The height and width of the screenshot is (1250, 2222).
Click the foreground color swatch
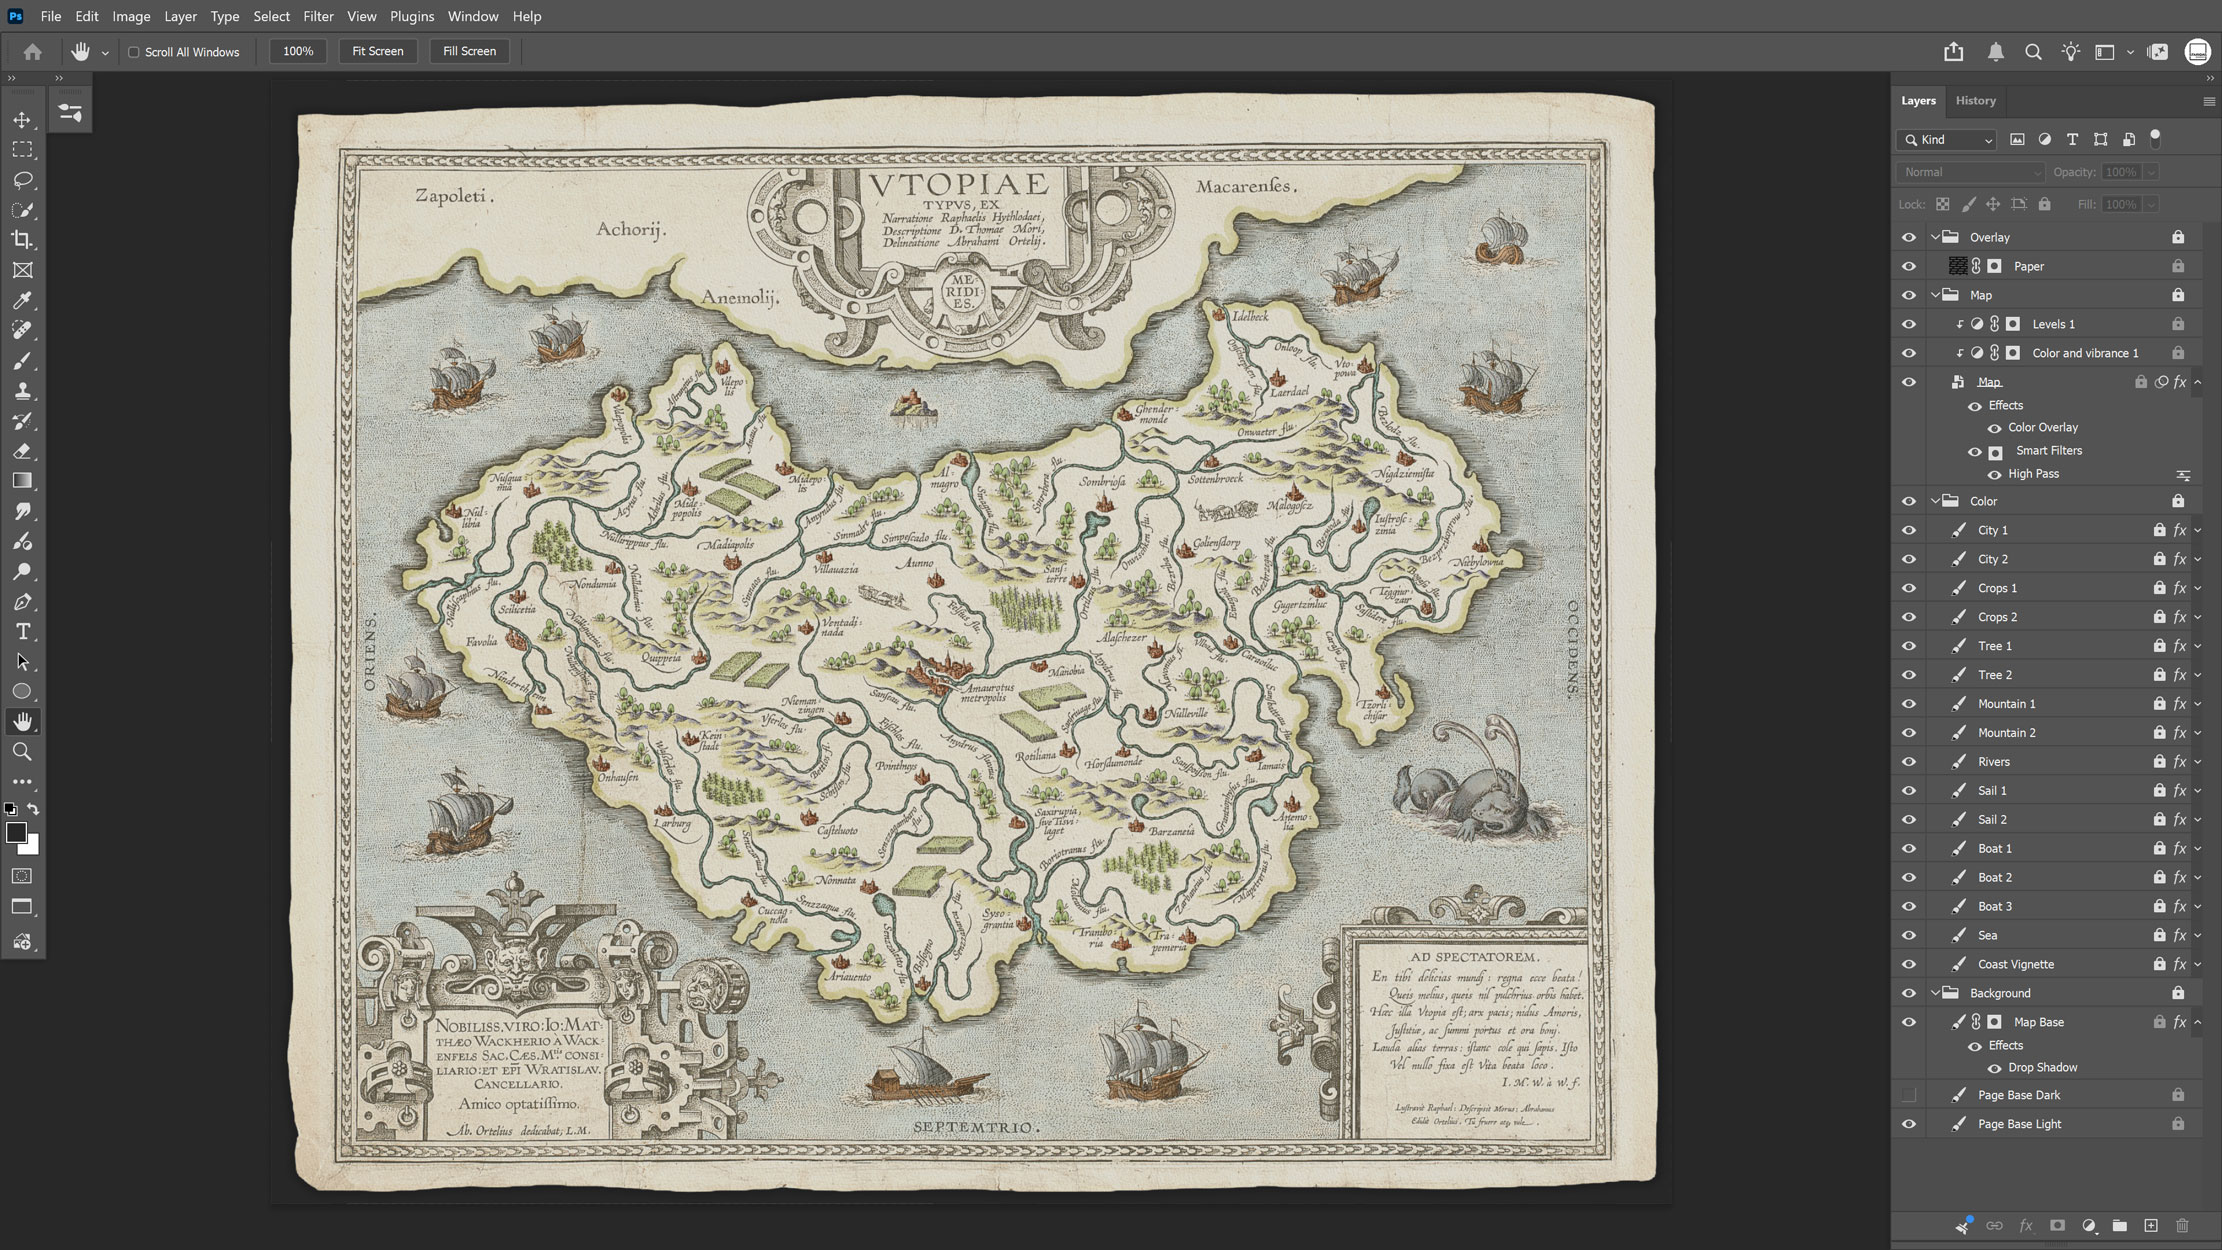coord(15,833)
